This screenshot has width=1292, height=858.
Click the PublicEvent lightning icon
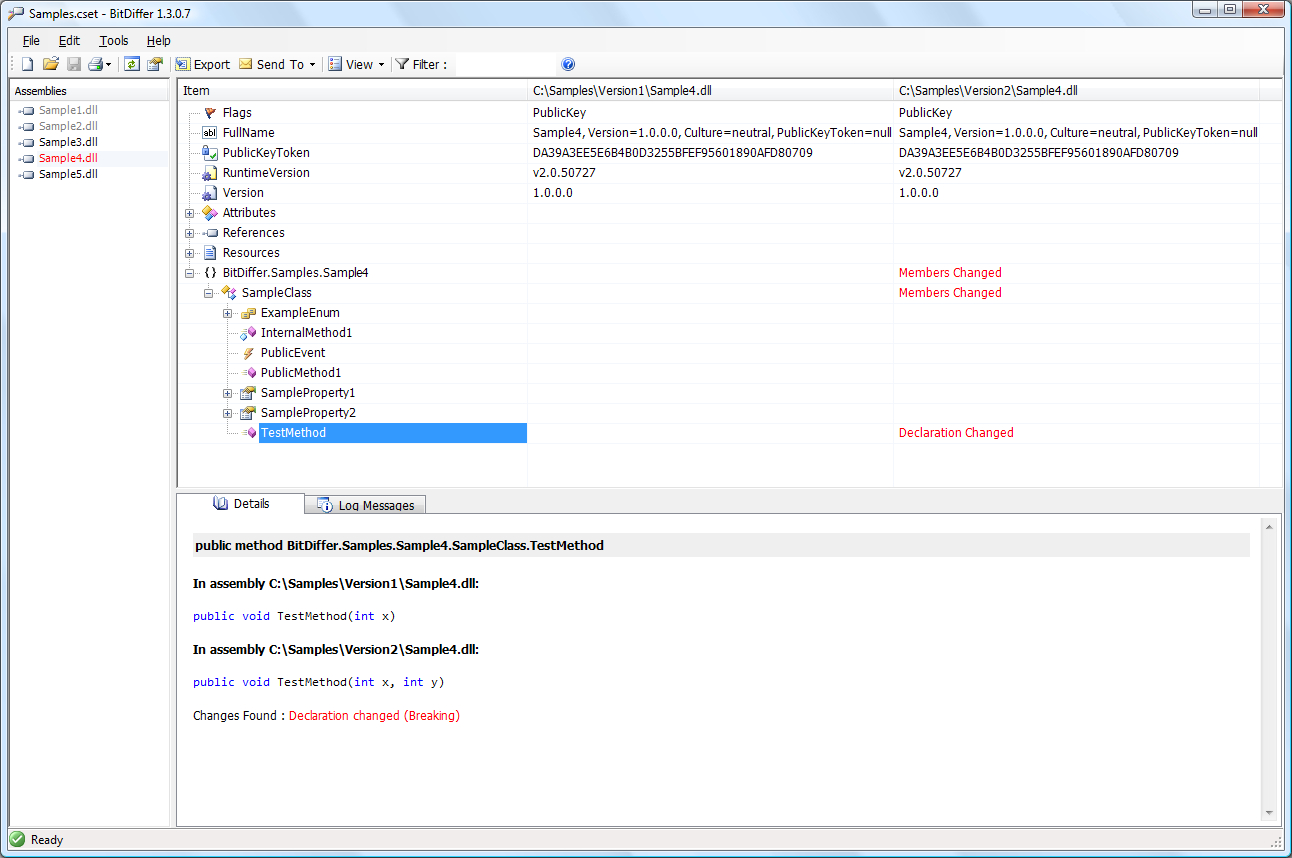[248, 353]
